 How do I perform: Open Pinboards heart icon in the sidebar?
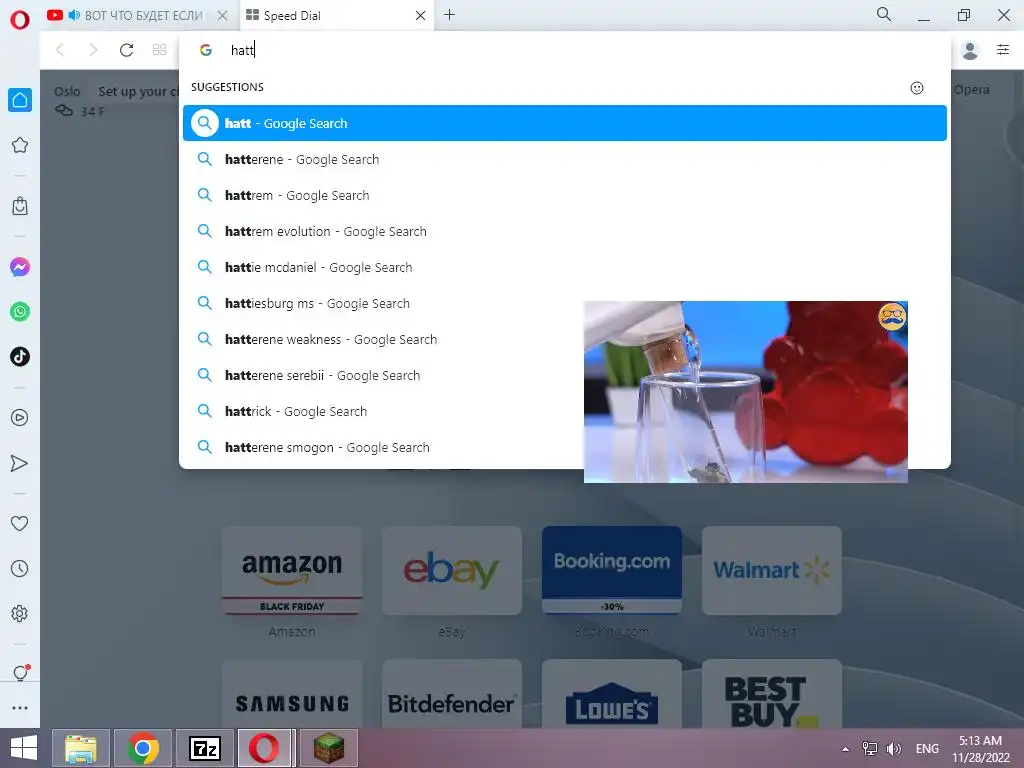point(20,523)
